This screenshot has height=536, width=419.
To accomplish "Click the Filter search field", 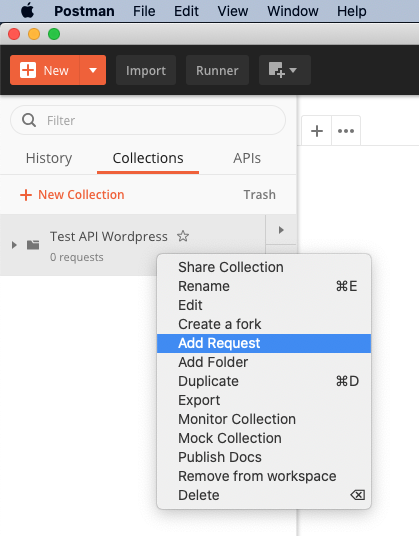I will point(148,120).
